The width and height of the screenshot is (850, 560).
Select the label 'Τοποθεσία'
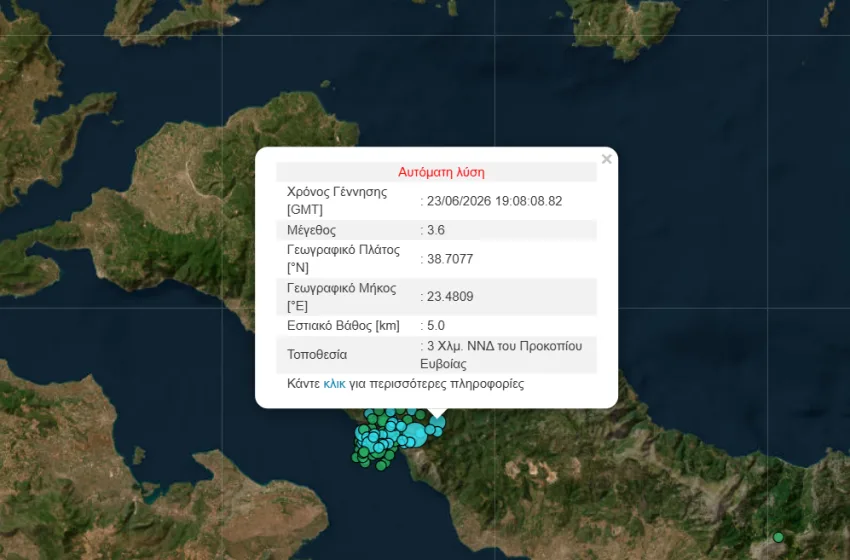(x=317, y=355)
